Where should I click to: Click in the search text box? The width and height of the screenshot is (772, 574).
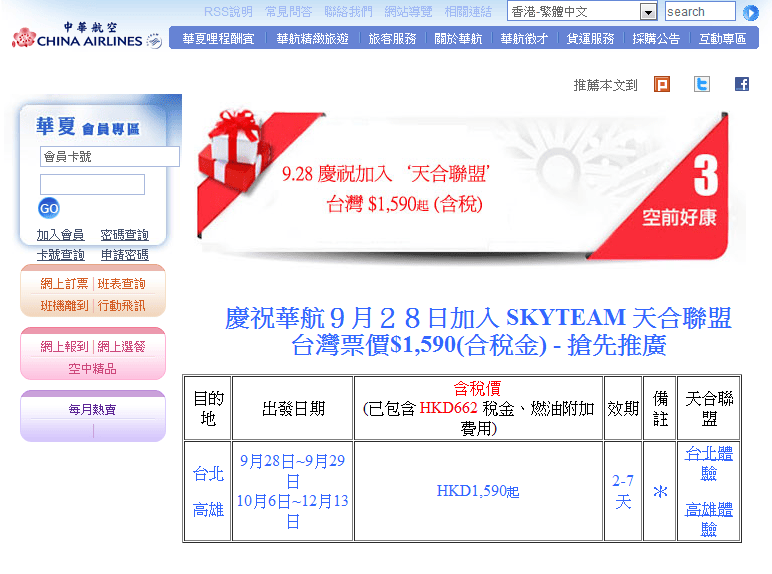tap(699, 12)
